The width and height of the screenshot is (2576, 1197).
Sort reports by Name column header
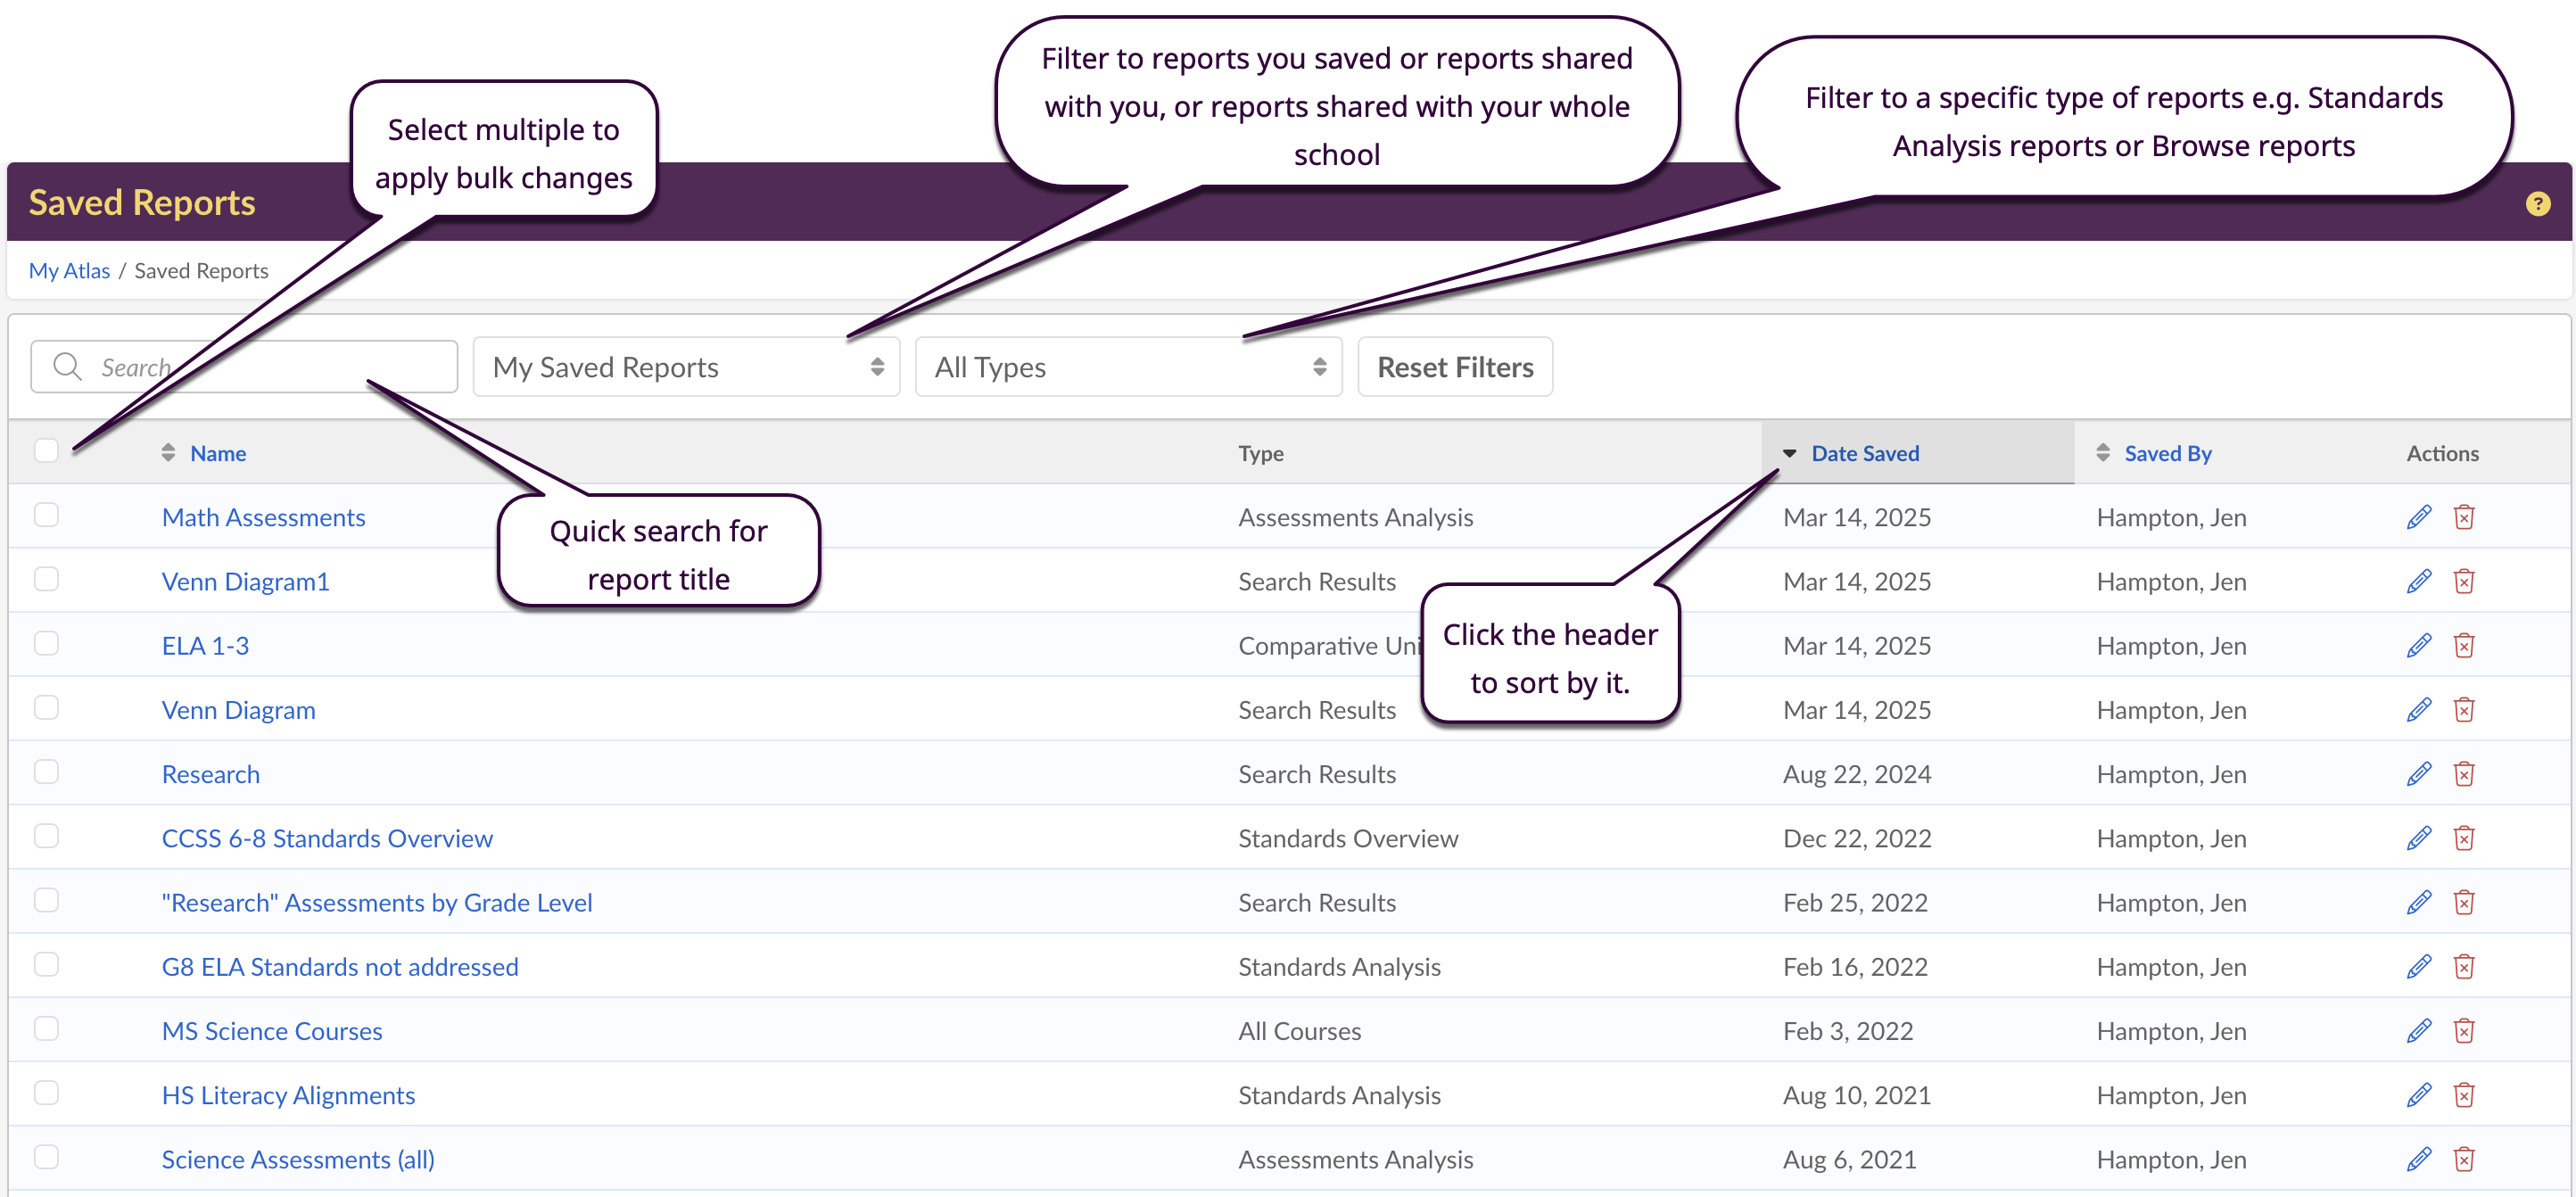click(x=217, y=453)
